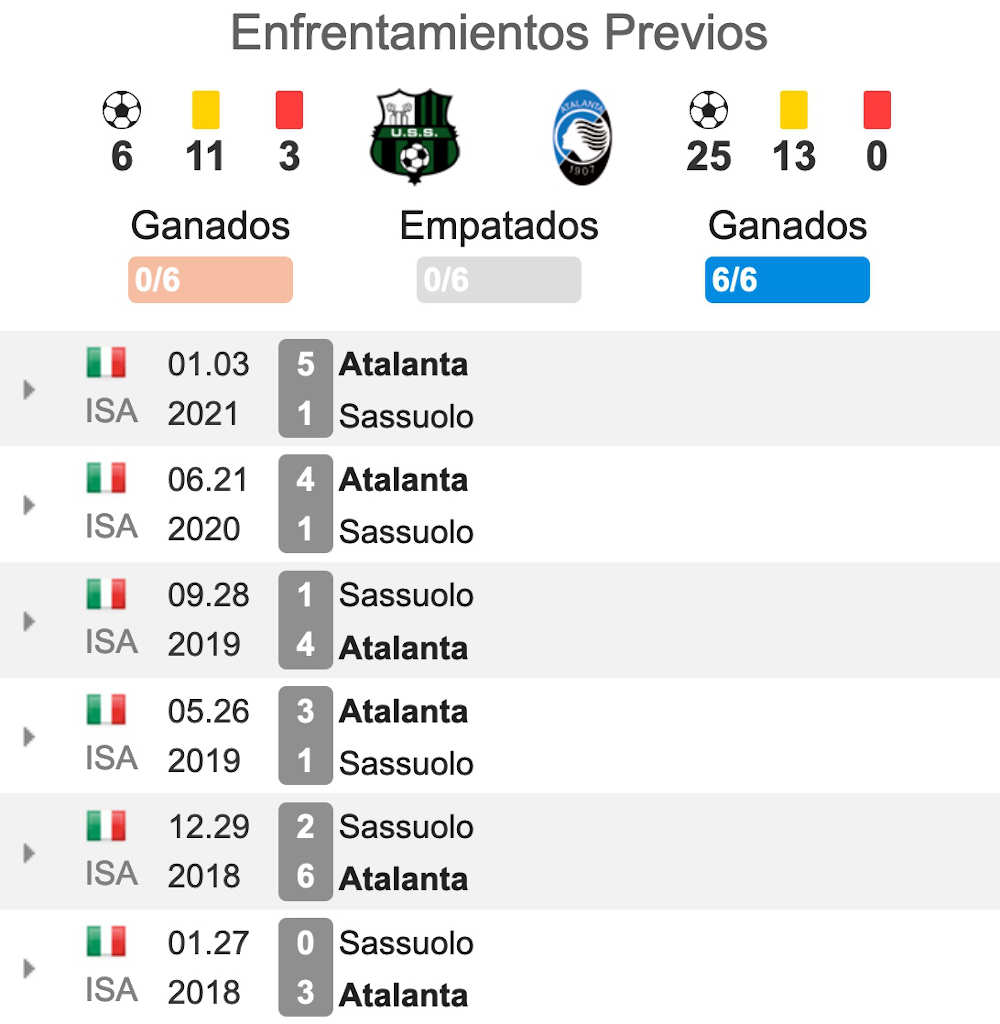Expand the 01.27 2018 match arrow

29,968
